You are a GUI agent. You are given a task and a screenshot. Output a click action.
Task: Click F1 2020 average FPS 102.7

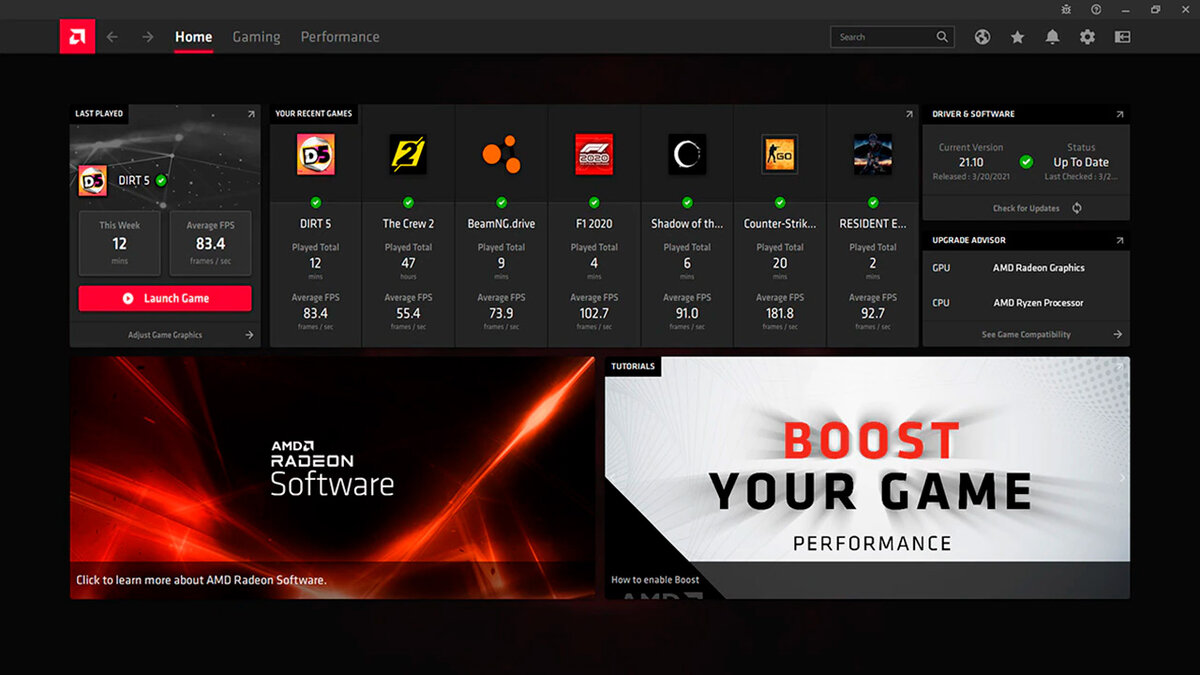[594, 313]
